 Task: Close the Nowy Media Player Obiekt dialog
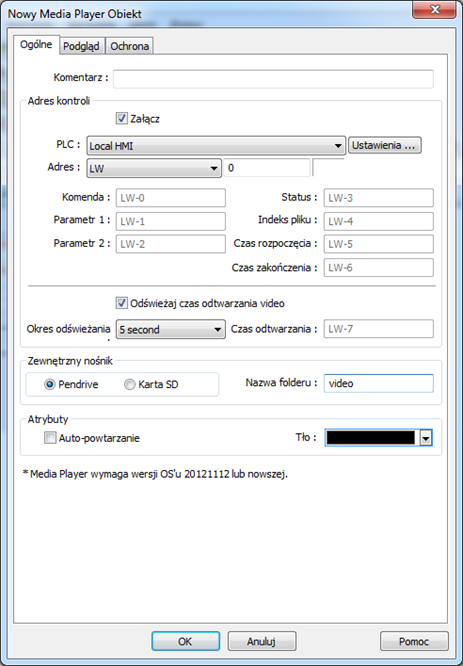(434, 10)
